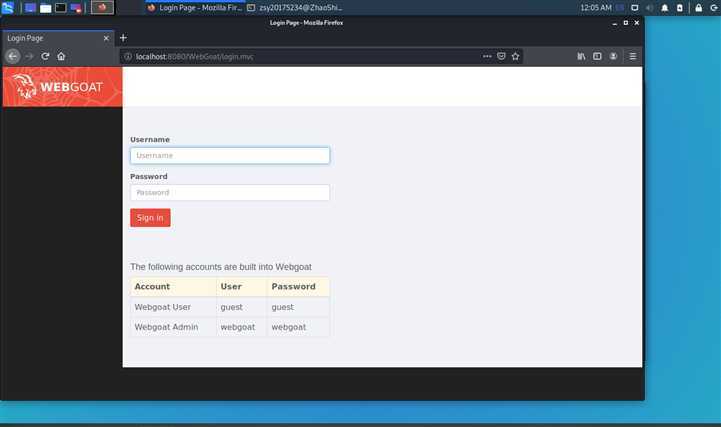Show site information in the address bar

128,57
